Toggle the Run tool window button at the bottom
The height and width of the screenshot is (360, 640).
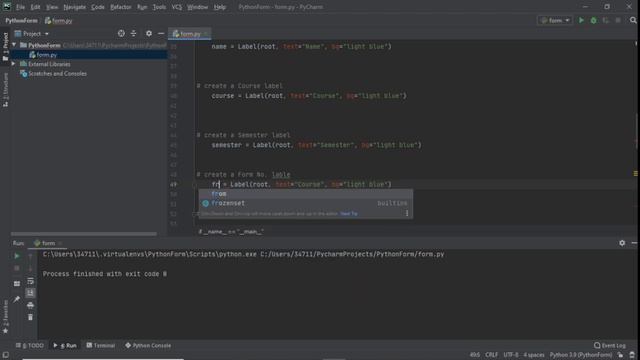click(x=65, y=345)
